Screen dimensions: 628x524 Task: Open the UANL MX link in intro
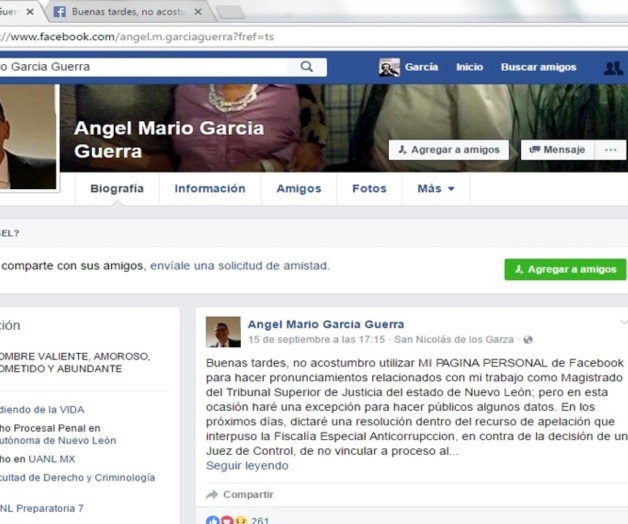[52, 459]
